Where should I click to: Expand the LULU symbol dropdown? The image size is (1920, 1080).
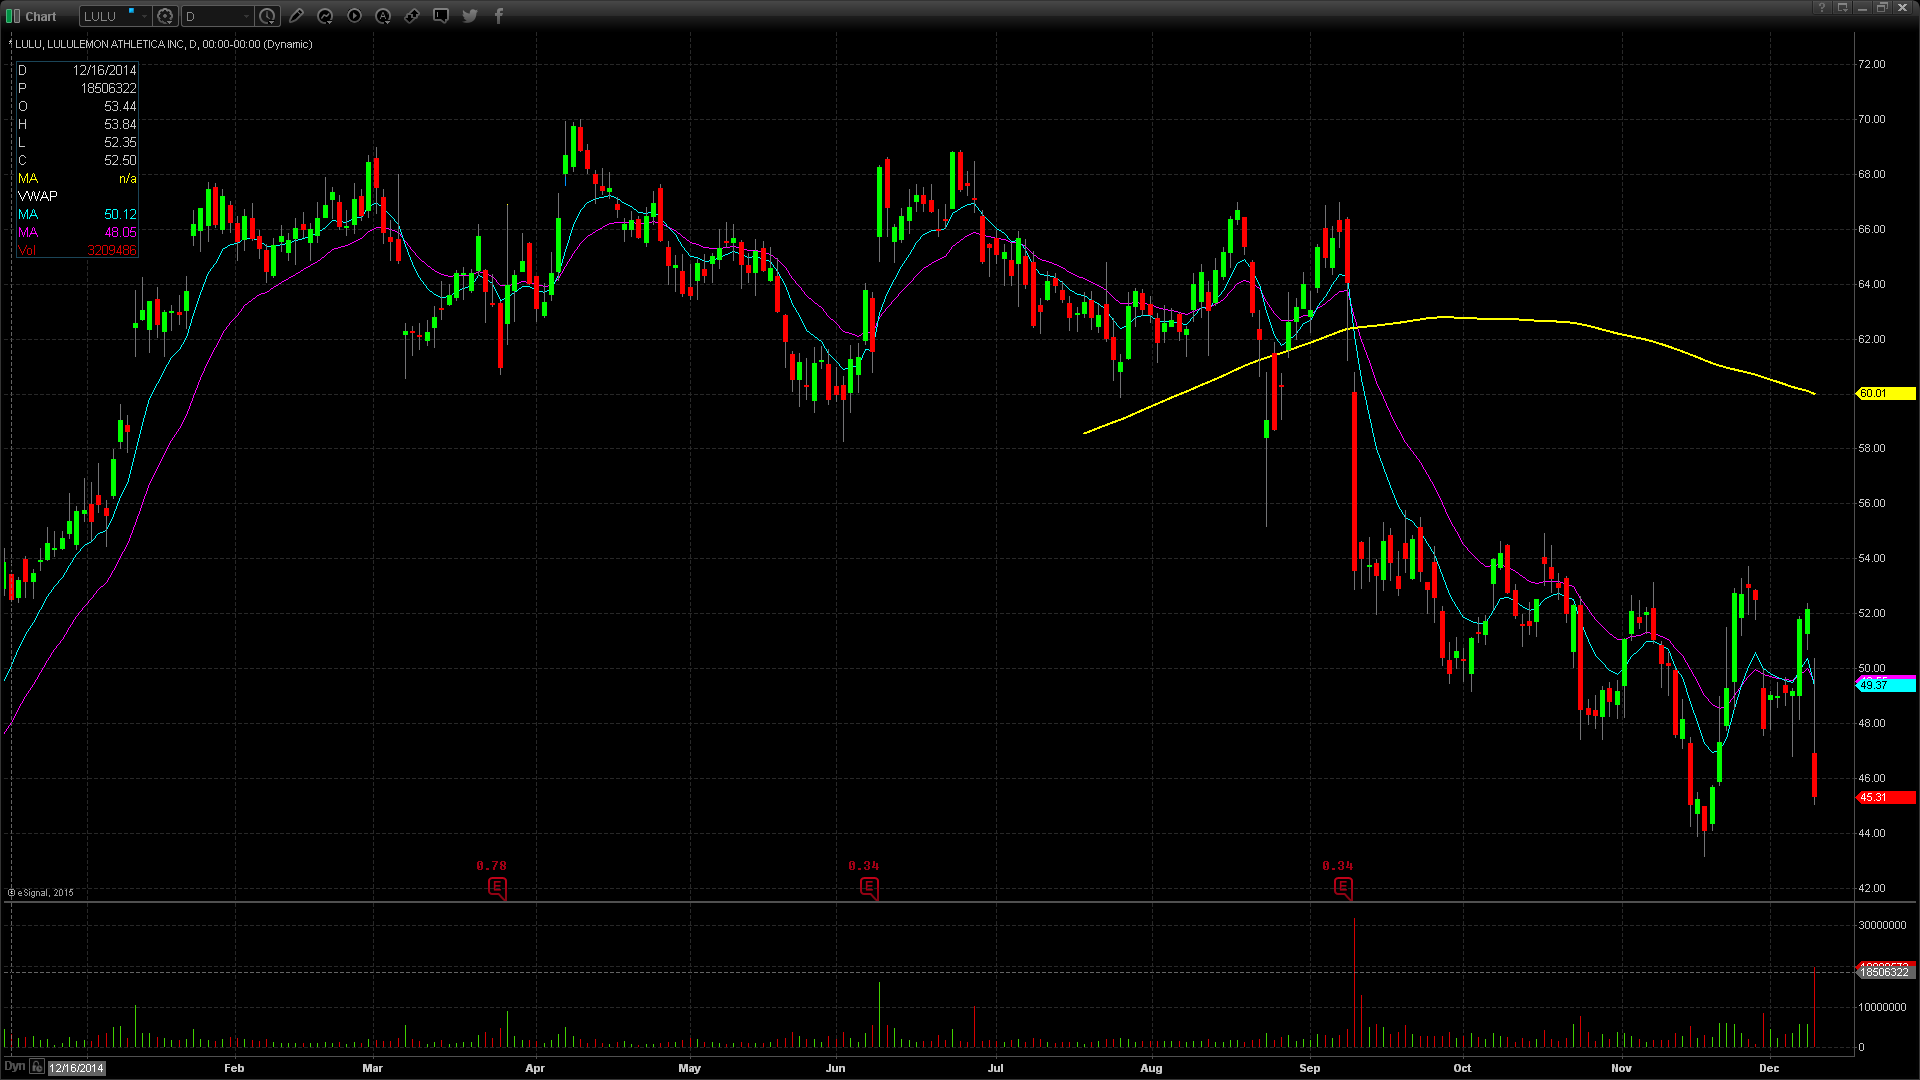click(x=145, y=16)
